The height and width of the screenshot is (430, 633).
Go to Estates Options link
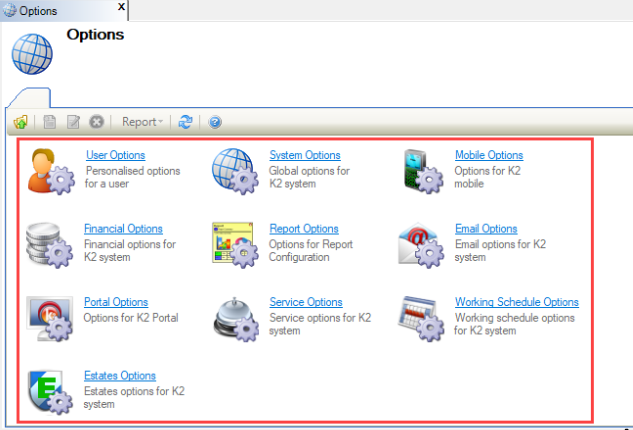coord(120,376)
